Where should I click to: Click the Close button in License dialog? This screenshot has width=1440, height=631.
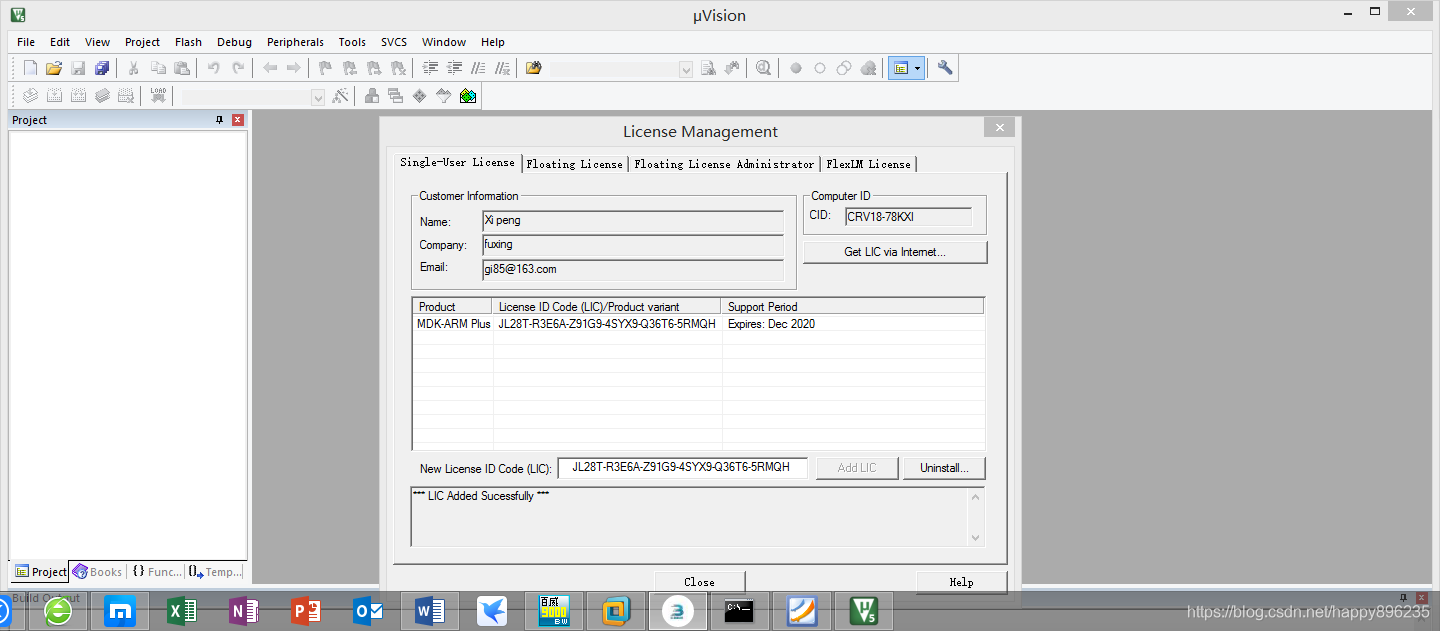click(699, 582)
